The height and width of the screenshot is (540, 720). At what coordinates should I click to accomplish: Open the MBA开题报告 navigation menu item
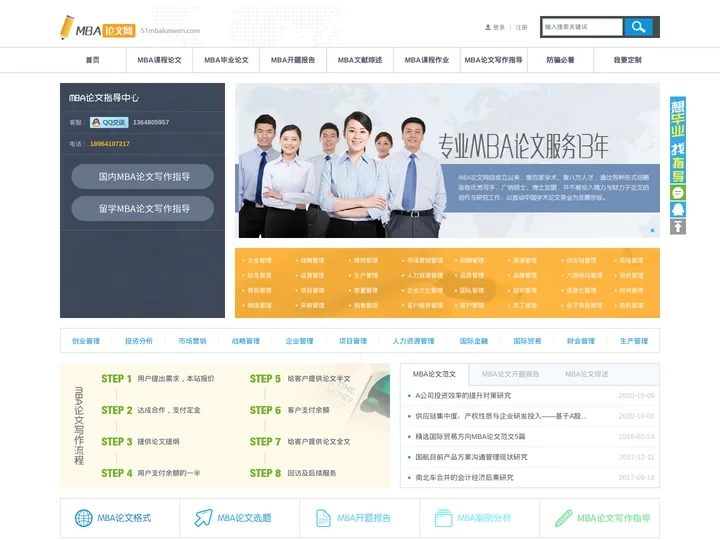(x=293, y=60)
